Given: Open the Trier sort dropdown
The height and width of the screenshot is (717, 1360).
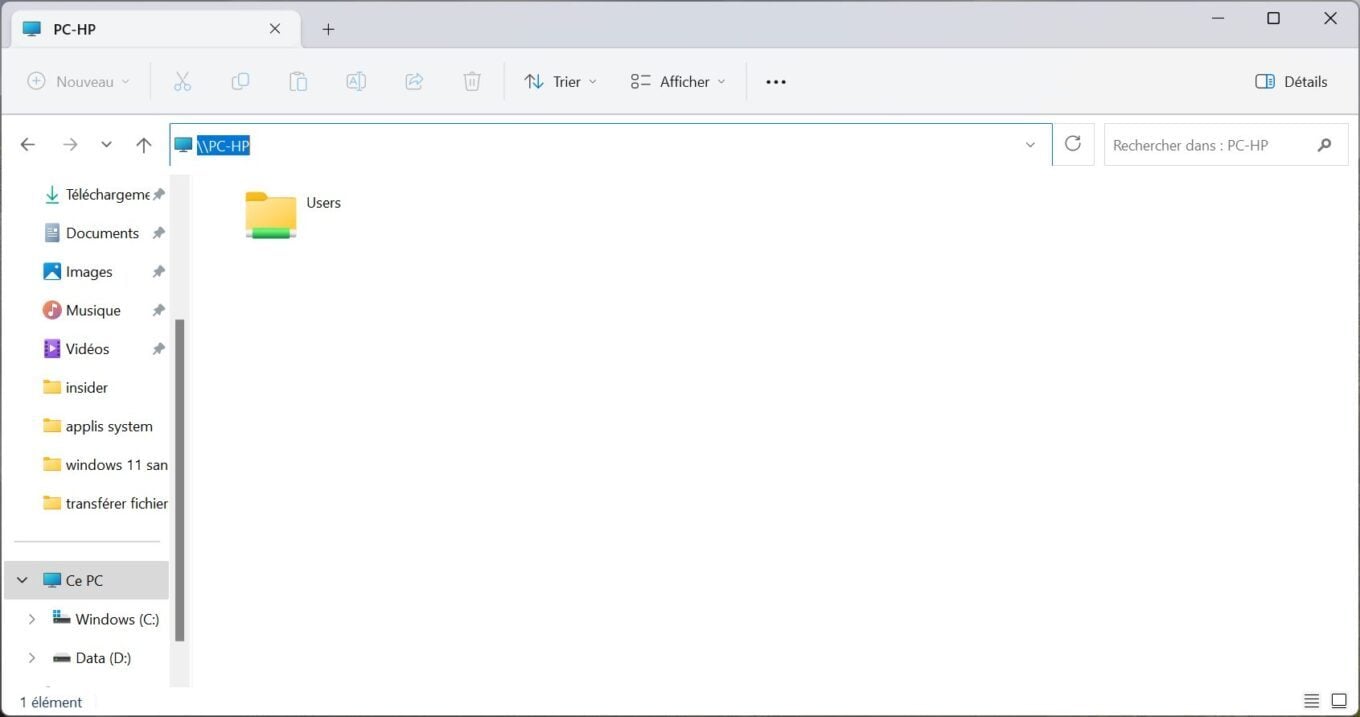Looking at the screenshot, I should [561, 82].
